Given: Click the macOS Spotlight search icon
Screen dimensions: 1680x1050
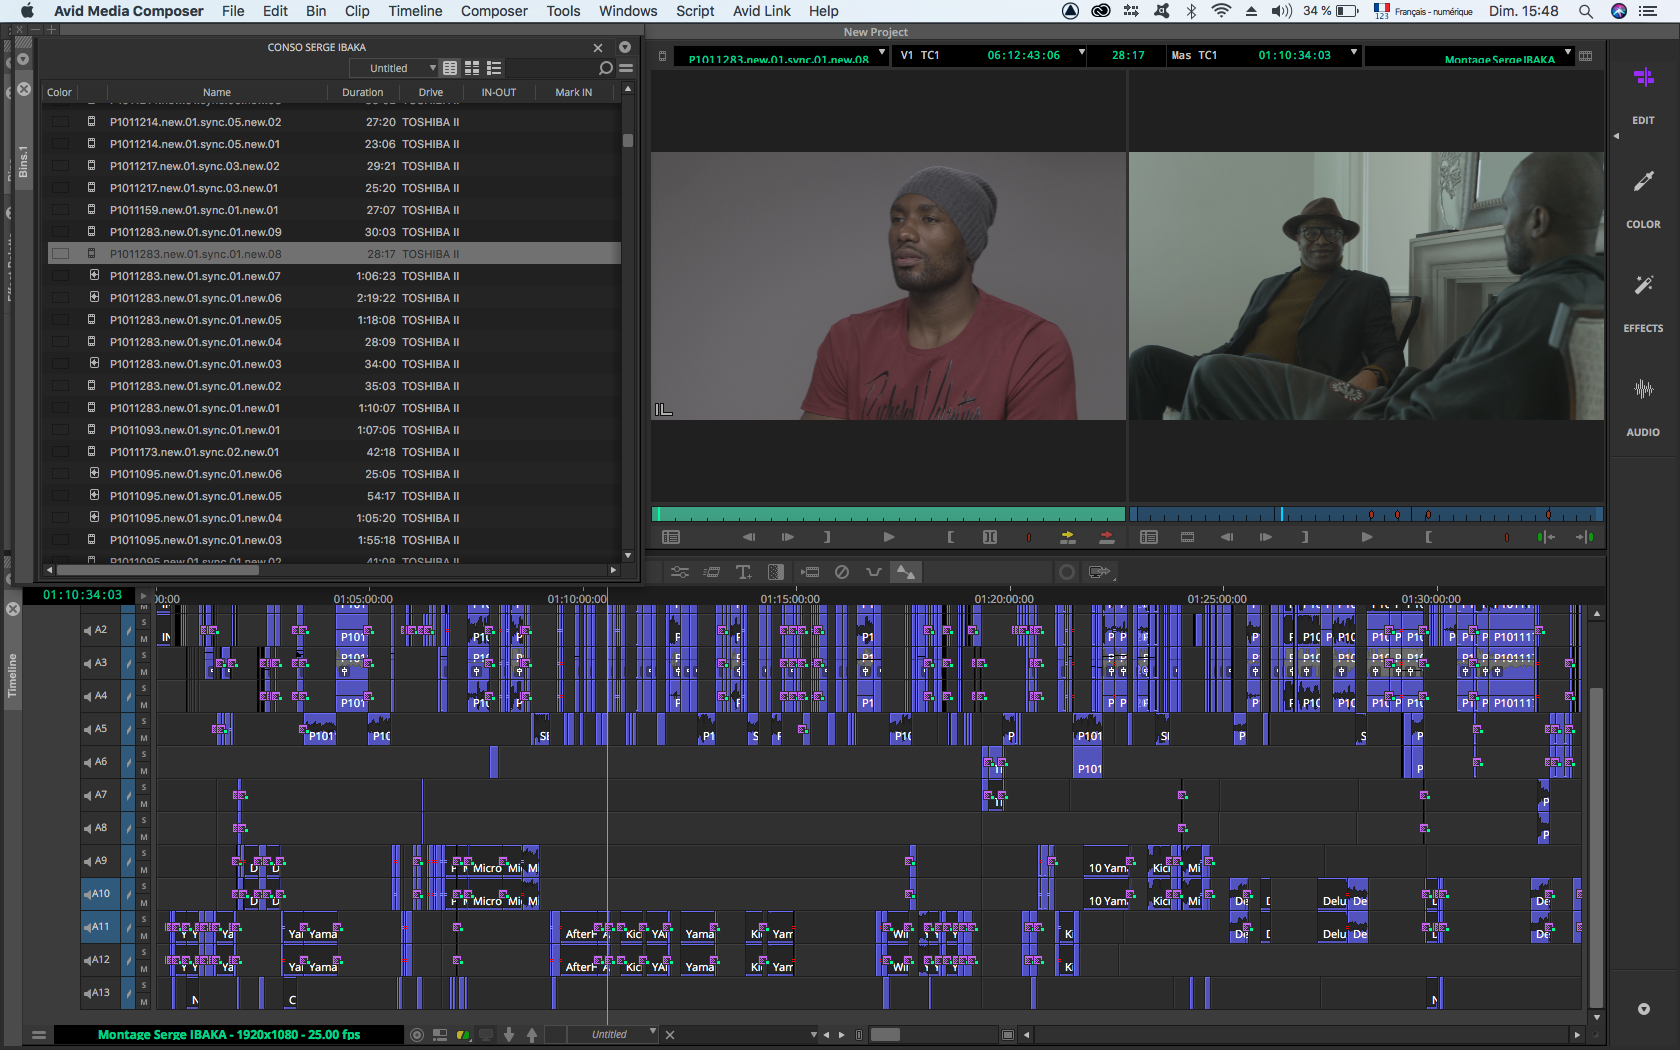Looking at the screenshot, I should point(1585,11).
